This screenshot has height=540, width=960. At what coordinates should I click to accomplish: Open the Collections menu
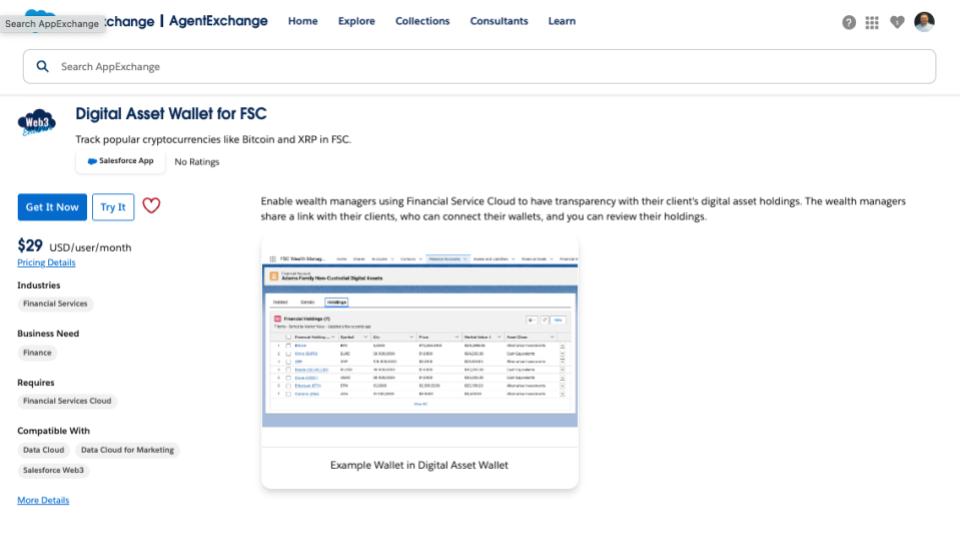point(422,21)
